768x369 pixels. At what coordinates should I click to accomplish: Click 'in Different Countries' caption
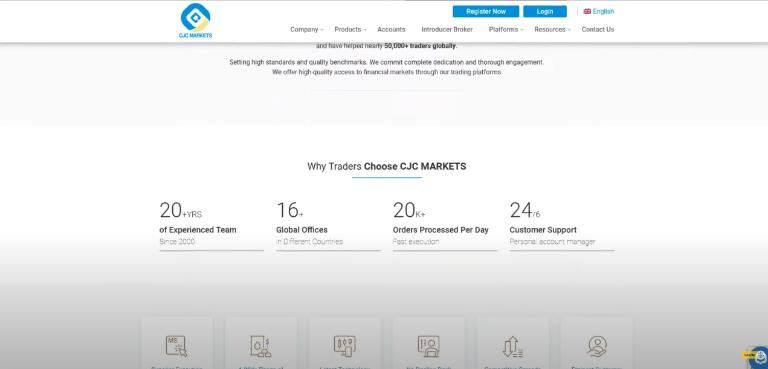coord(310,242)
